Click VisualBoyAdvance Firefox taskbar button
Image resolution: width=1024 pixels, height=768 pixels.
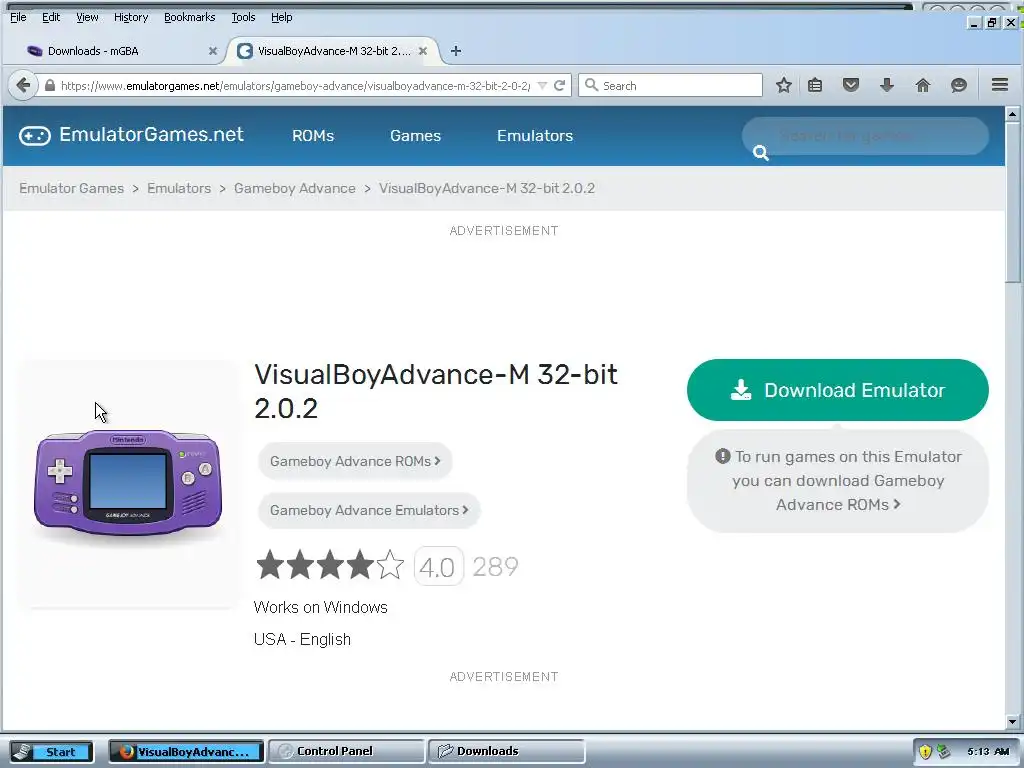pyautogui.click(x=186, y=752)
